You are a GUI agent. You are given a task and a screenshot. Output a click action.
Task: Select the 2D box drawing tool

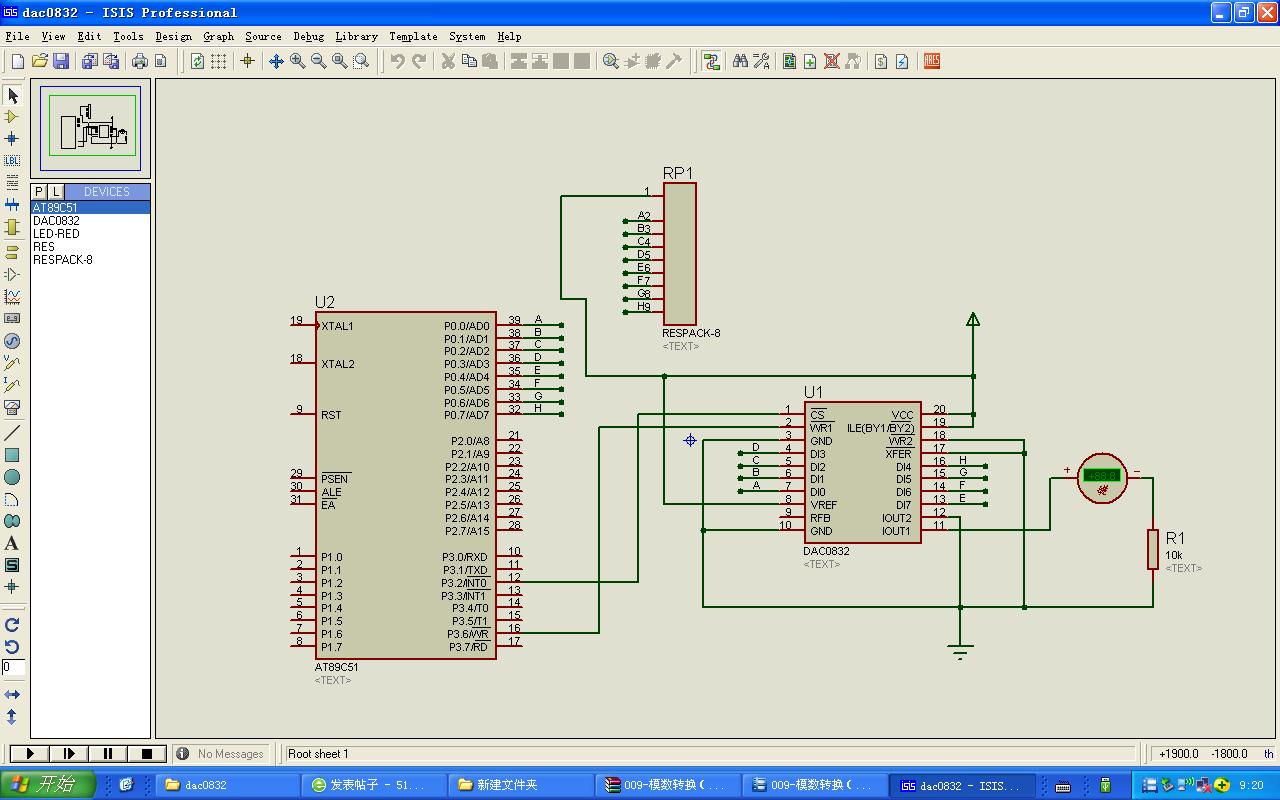(12, 455)
